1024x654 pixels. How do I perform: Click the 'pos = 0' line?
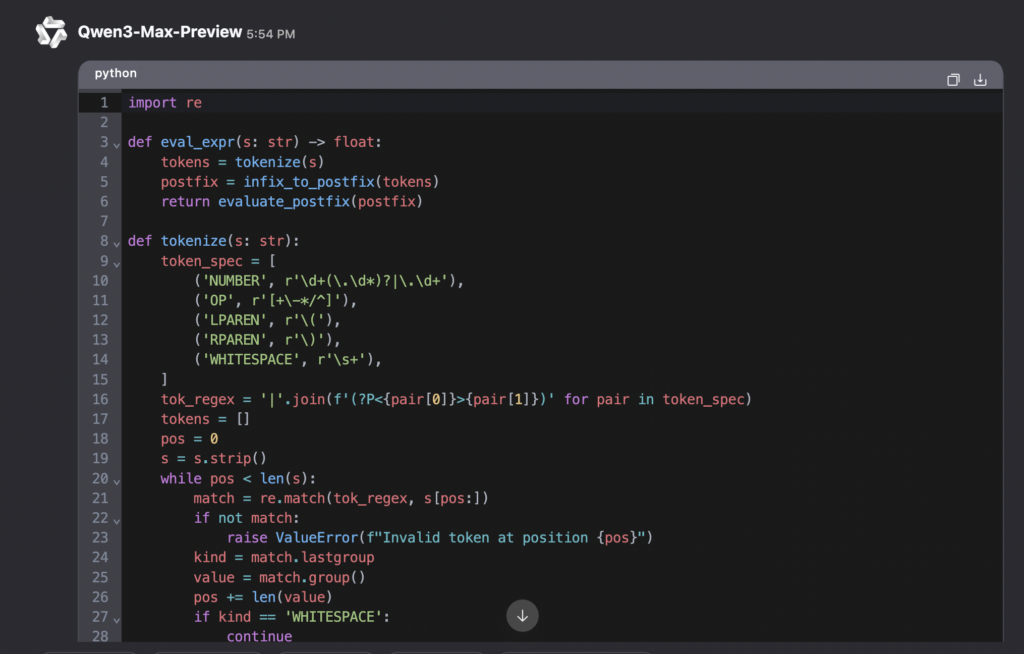[189, 438]
